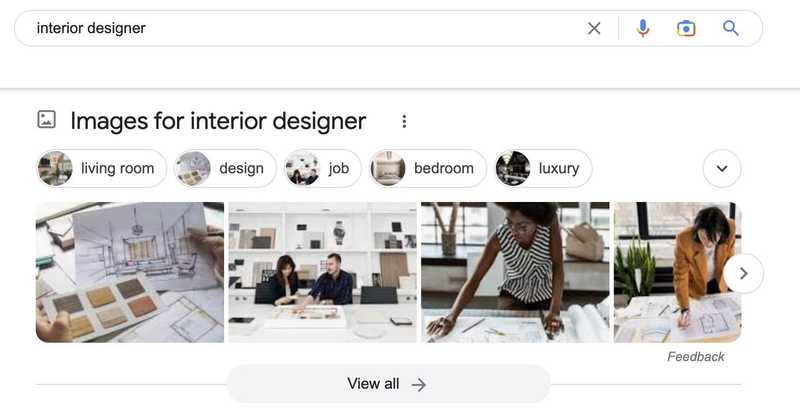The image size is (800, 417).
Task: Expand the filter chips with chevron
Action: 722,168
